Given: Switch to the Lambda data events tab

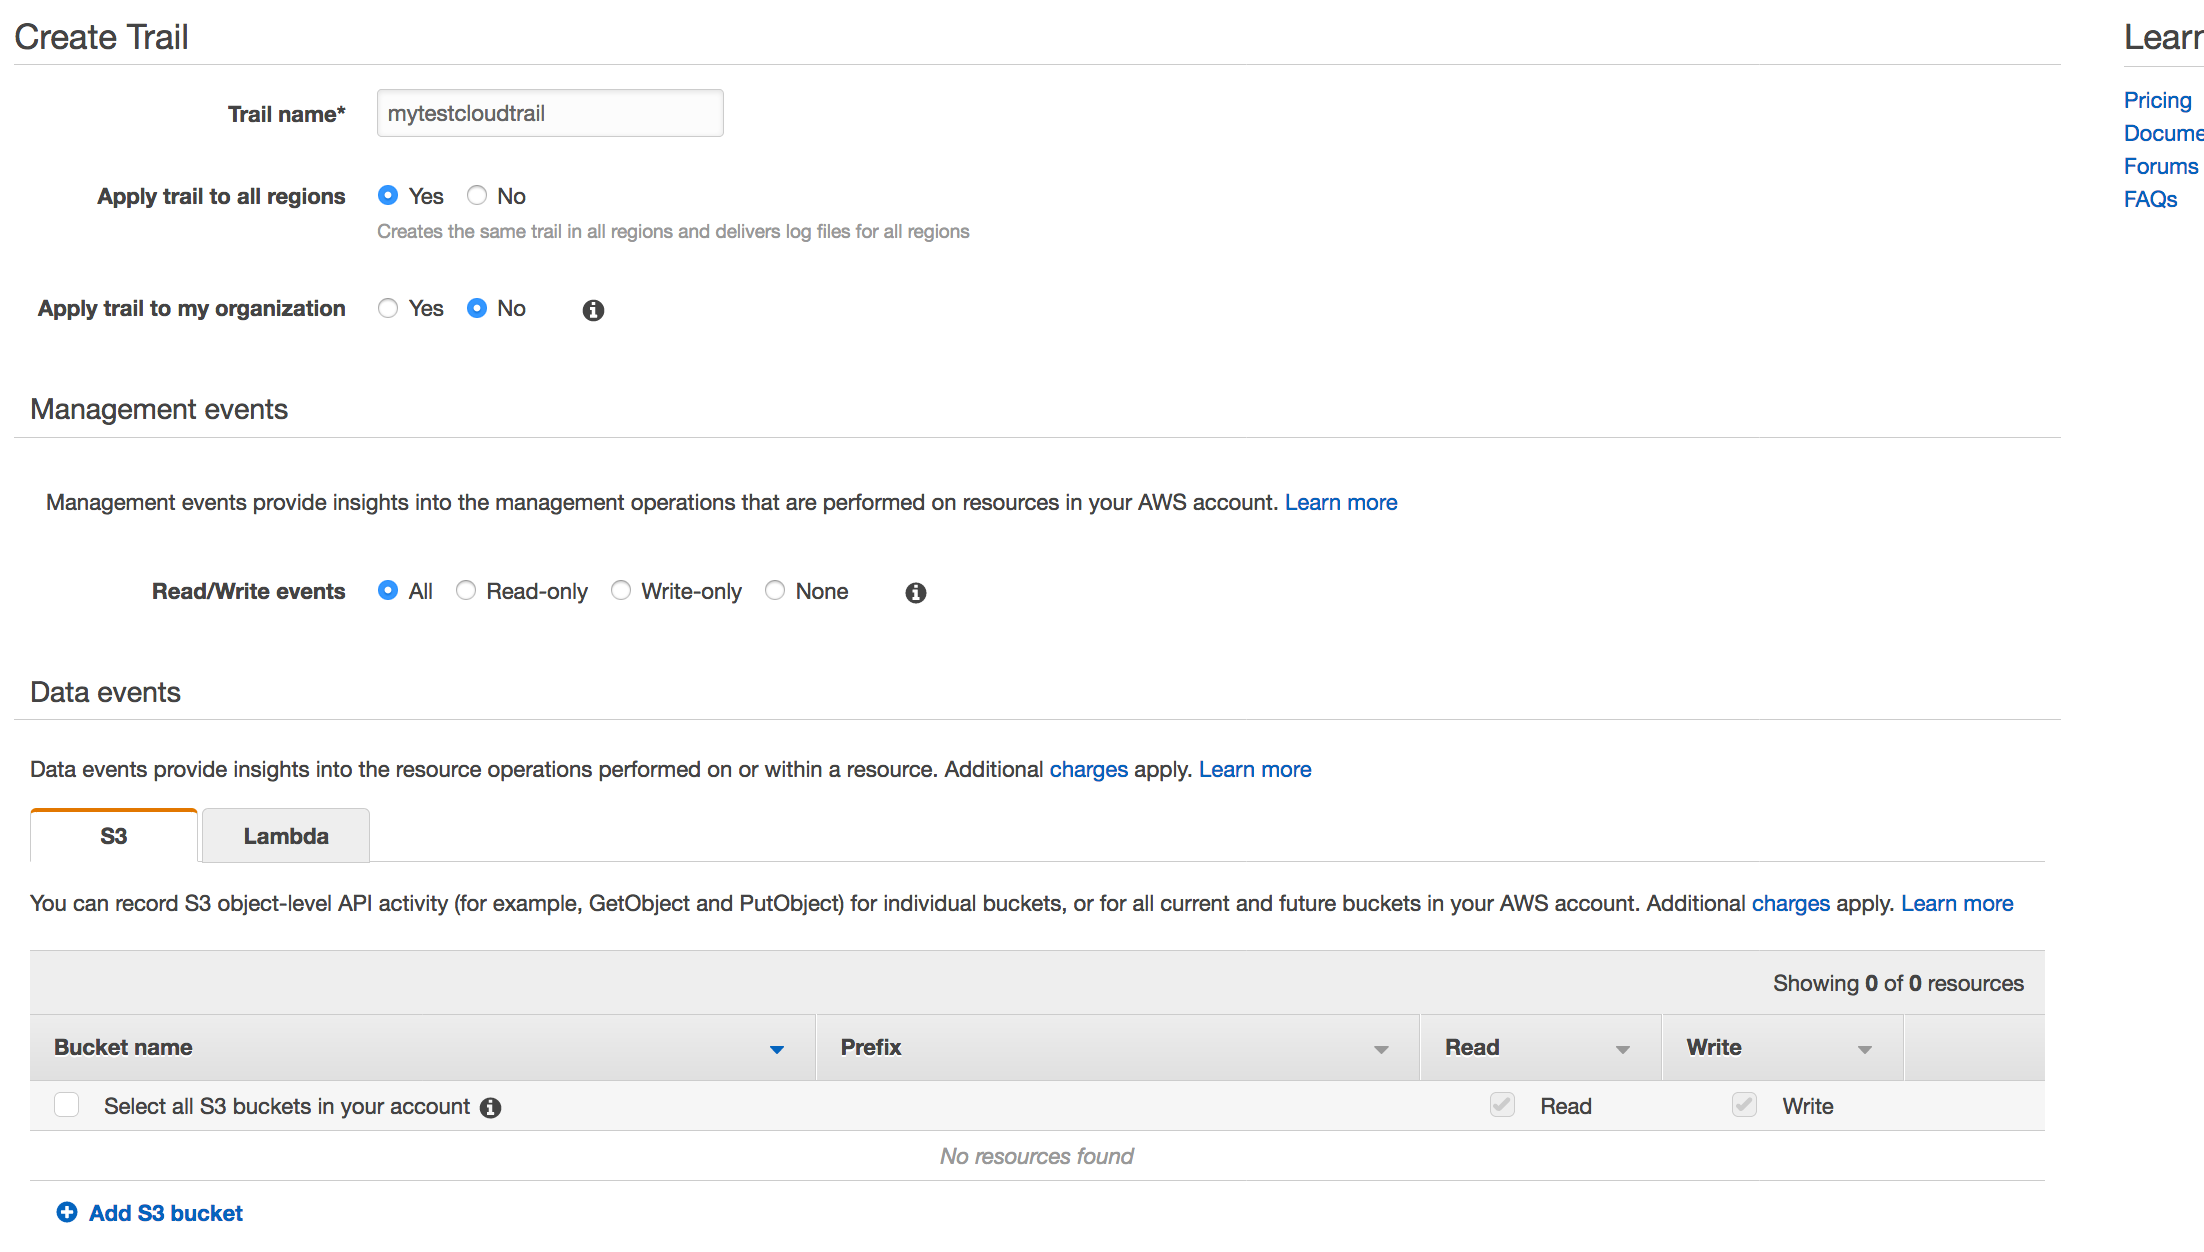Looking at the screenshot, I should tap(286, 836).
